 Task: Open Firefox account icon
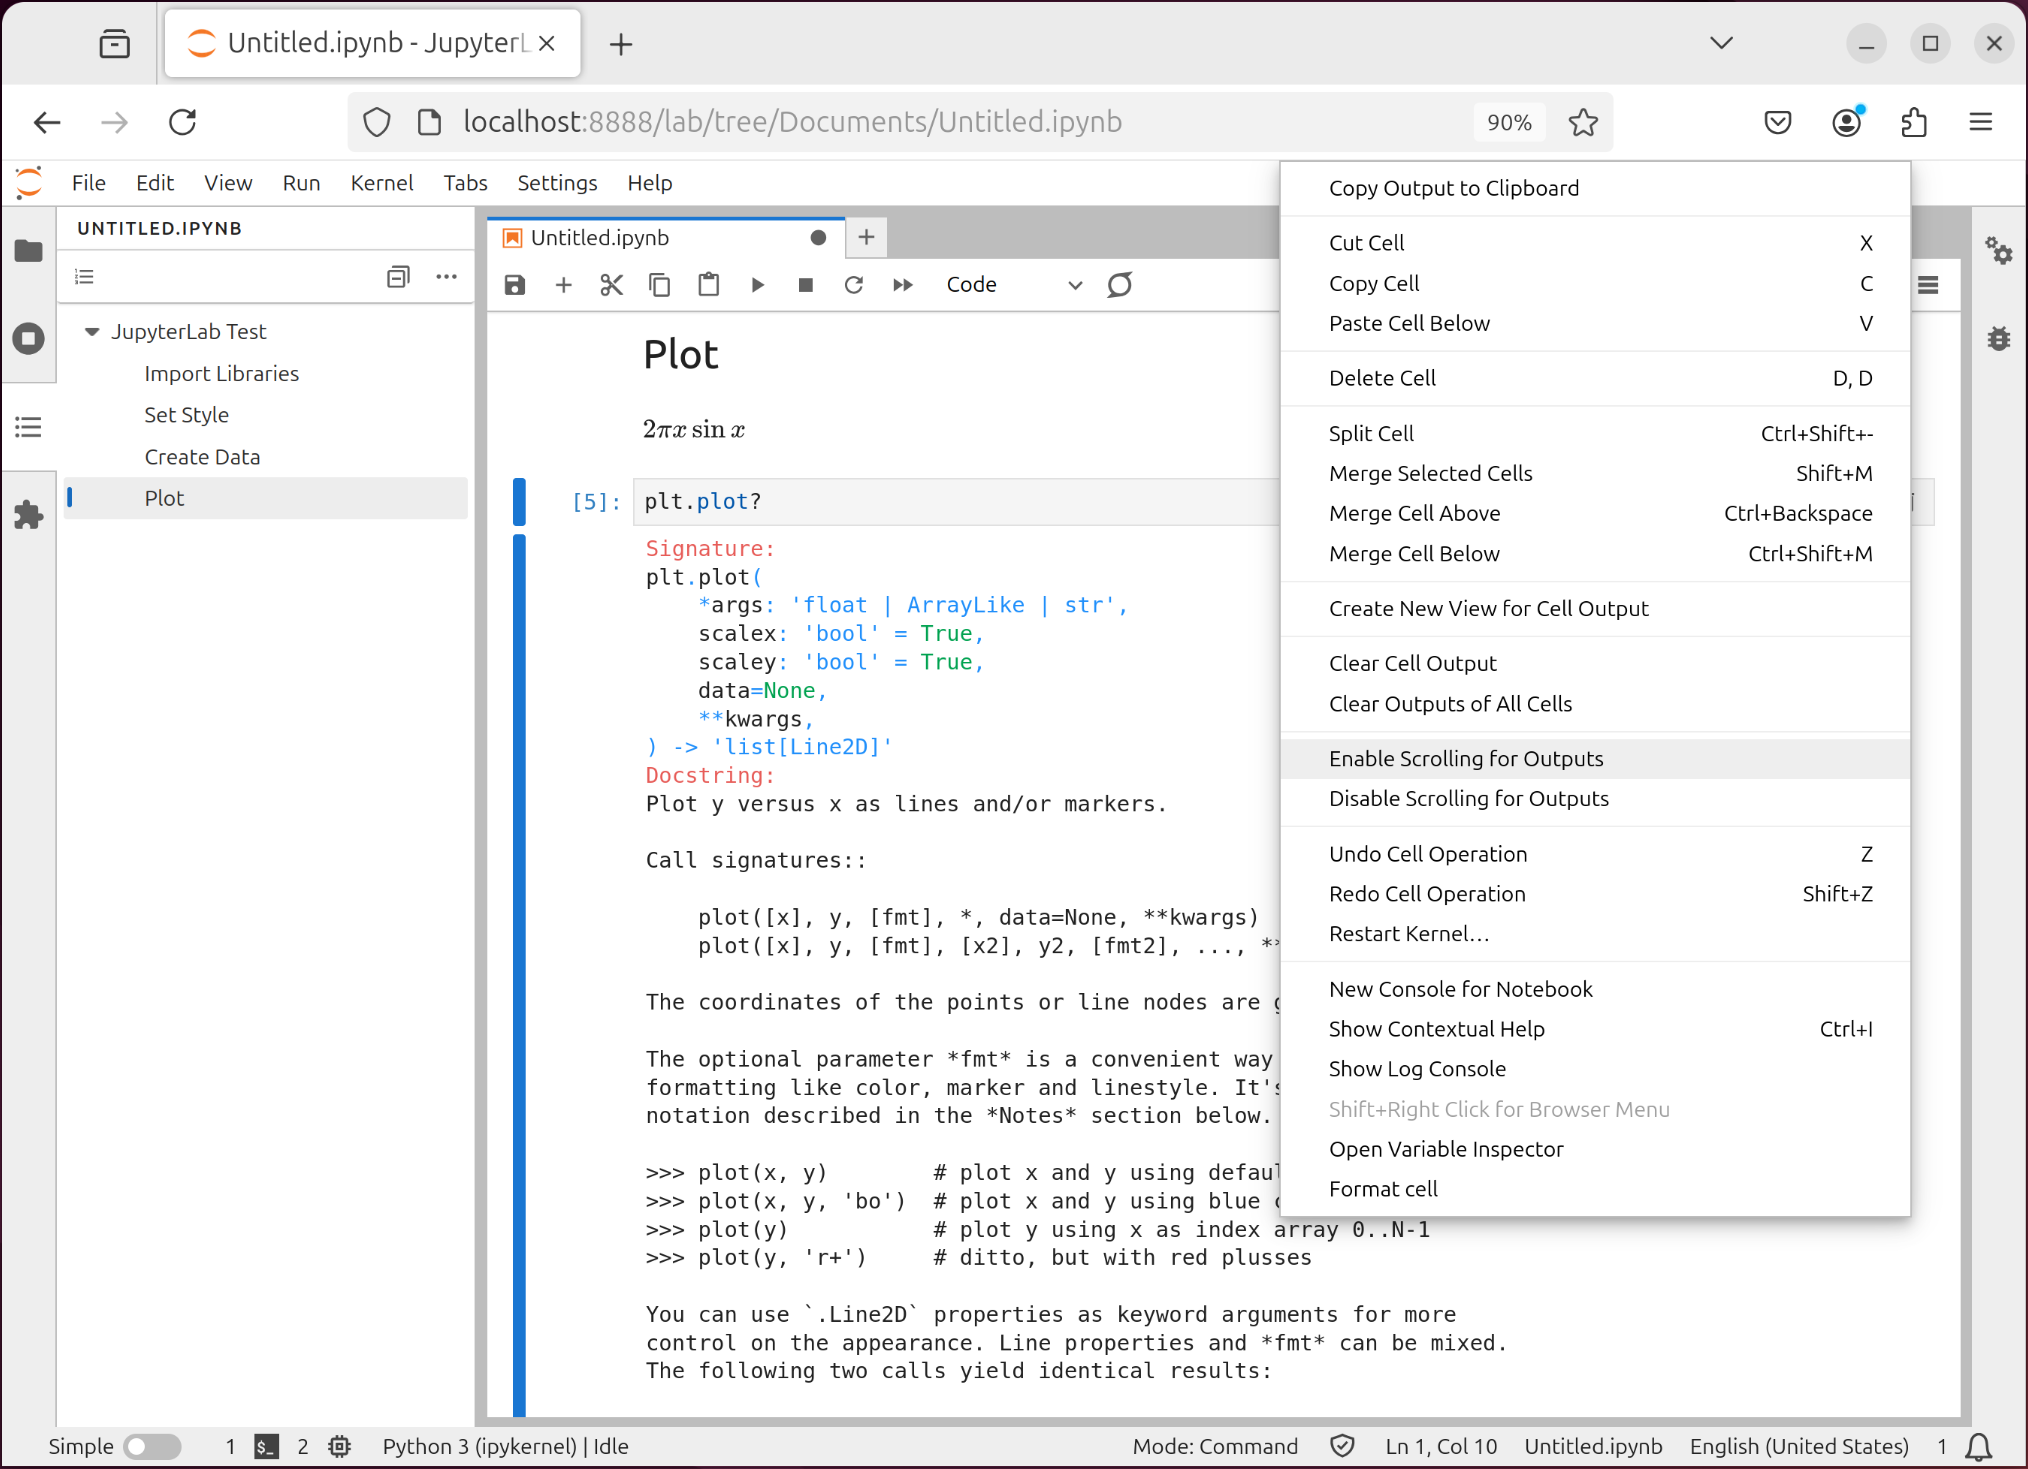click(x=1847, y=122)
